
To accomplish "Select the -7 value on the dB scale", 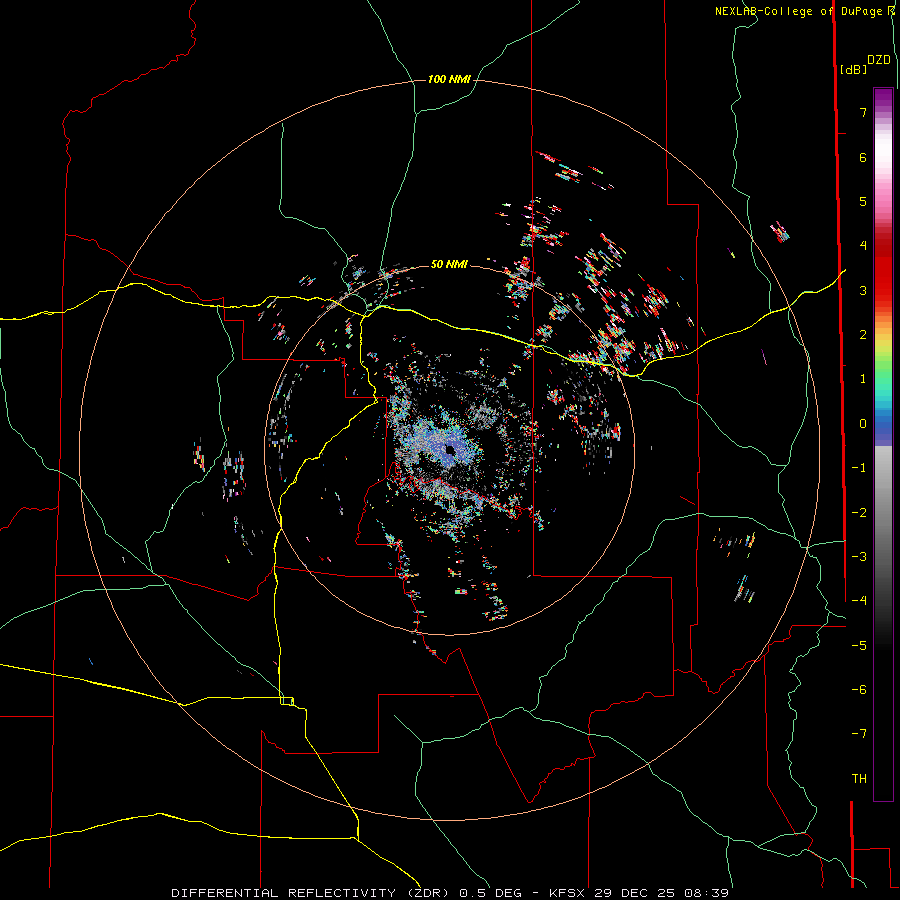I will click(x=859, y=734).
